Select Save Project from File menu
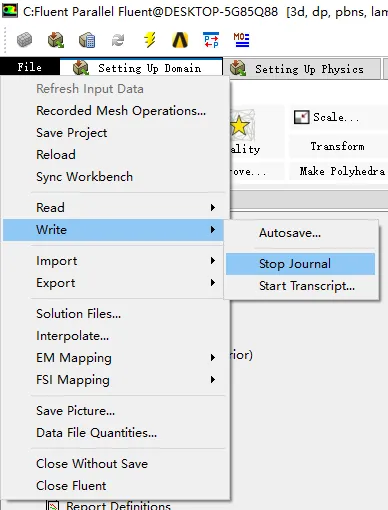 [72, 133]
